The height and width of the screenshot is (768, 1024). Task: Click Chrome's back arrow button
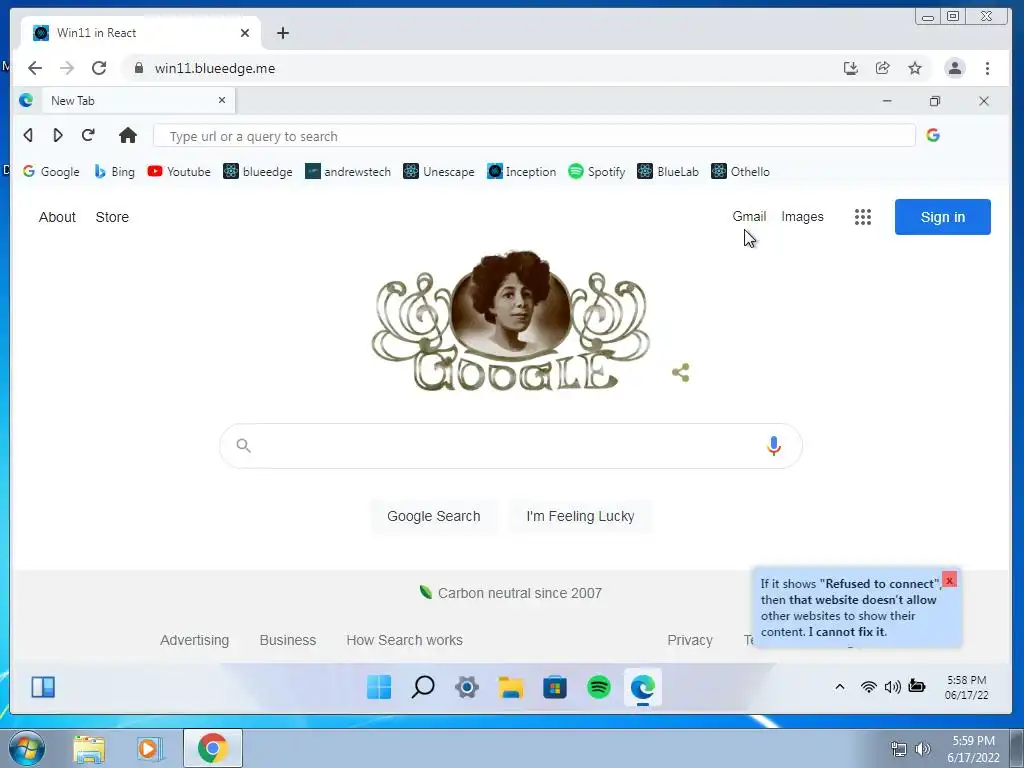tap(35, 68)
